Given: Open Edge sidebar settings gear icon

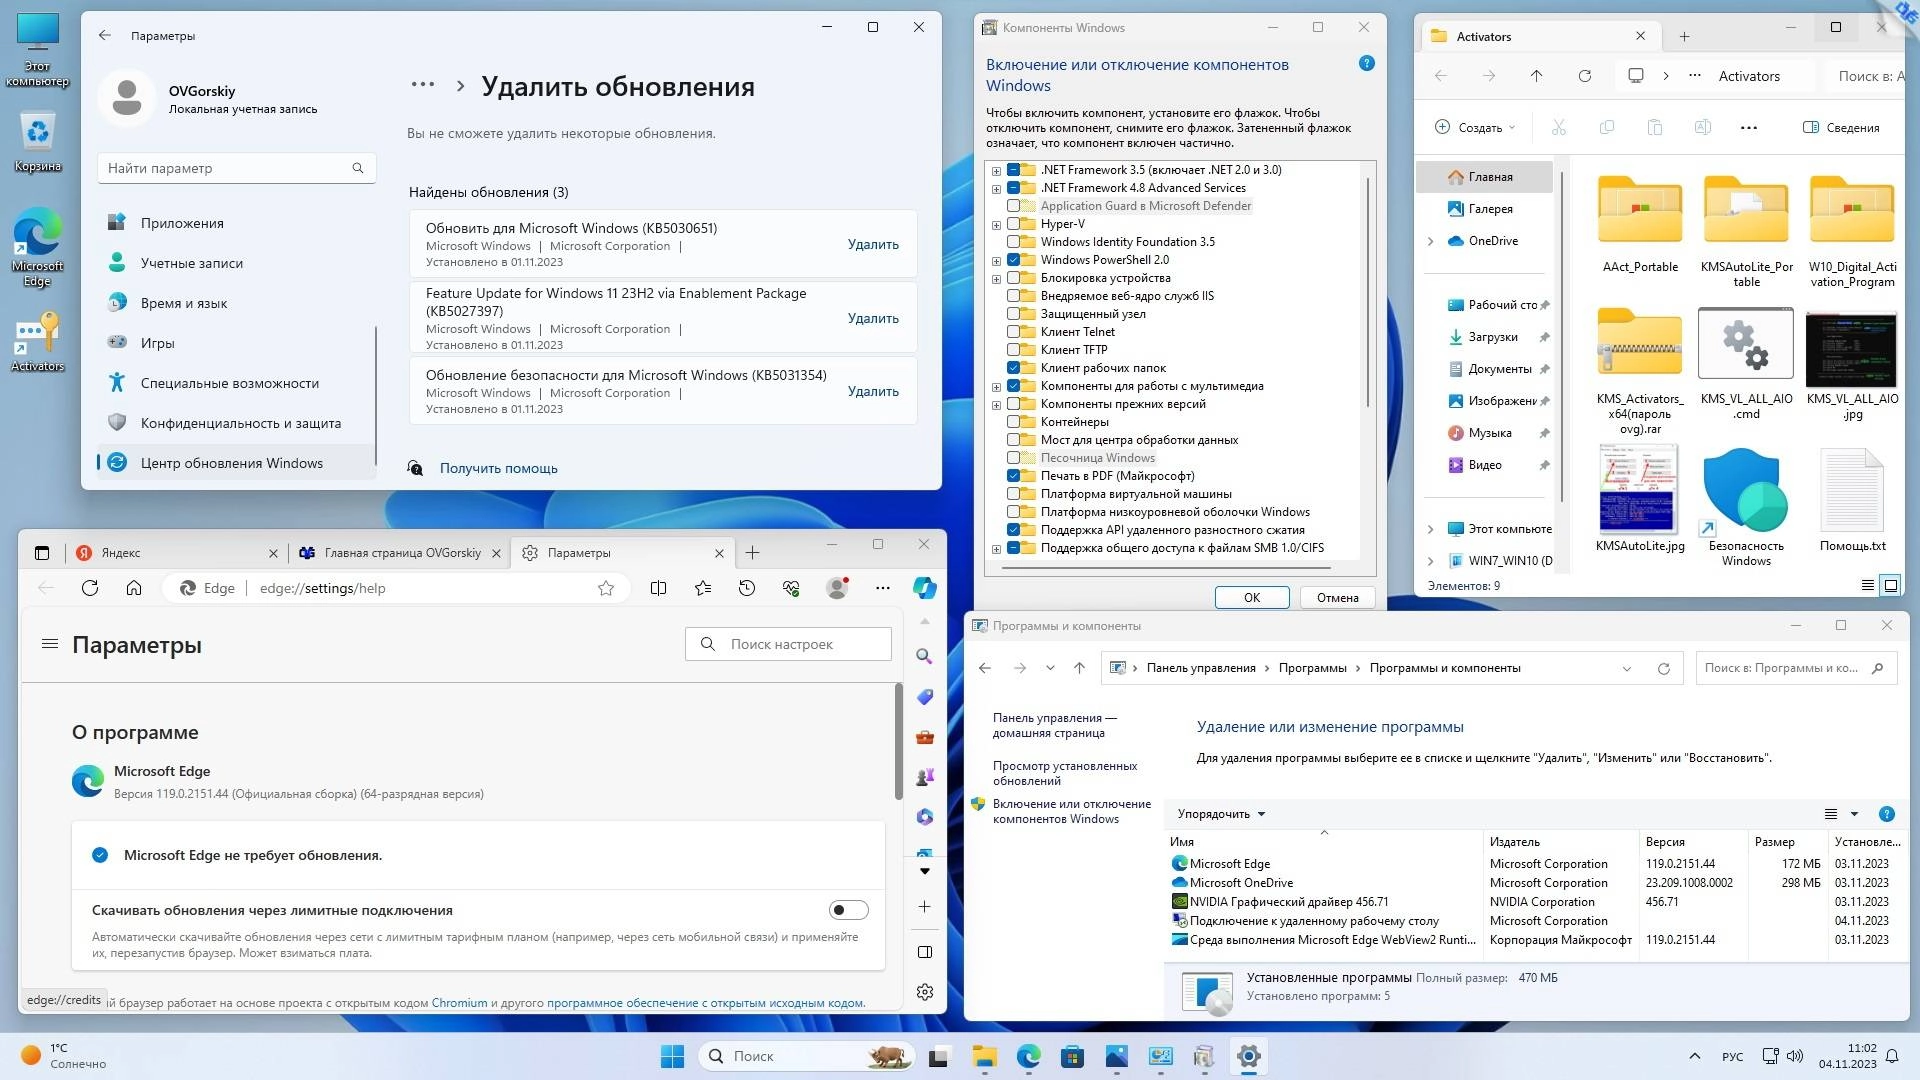Looking at the screenshot, I should (925, 992).
